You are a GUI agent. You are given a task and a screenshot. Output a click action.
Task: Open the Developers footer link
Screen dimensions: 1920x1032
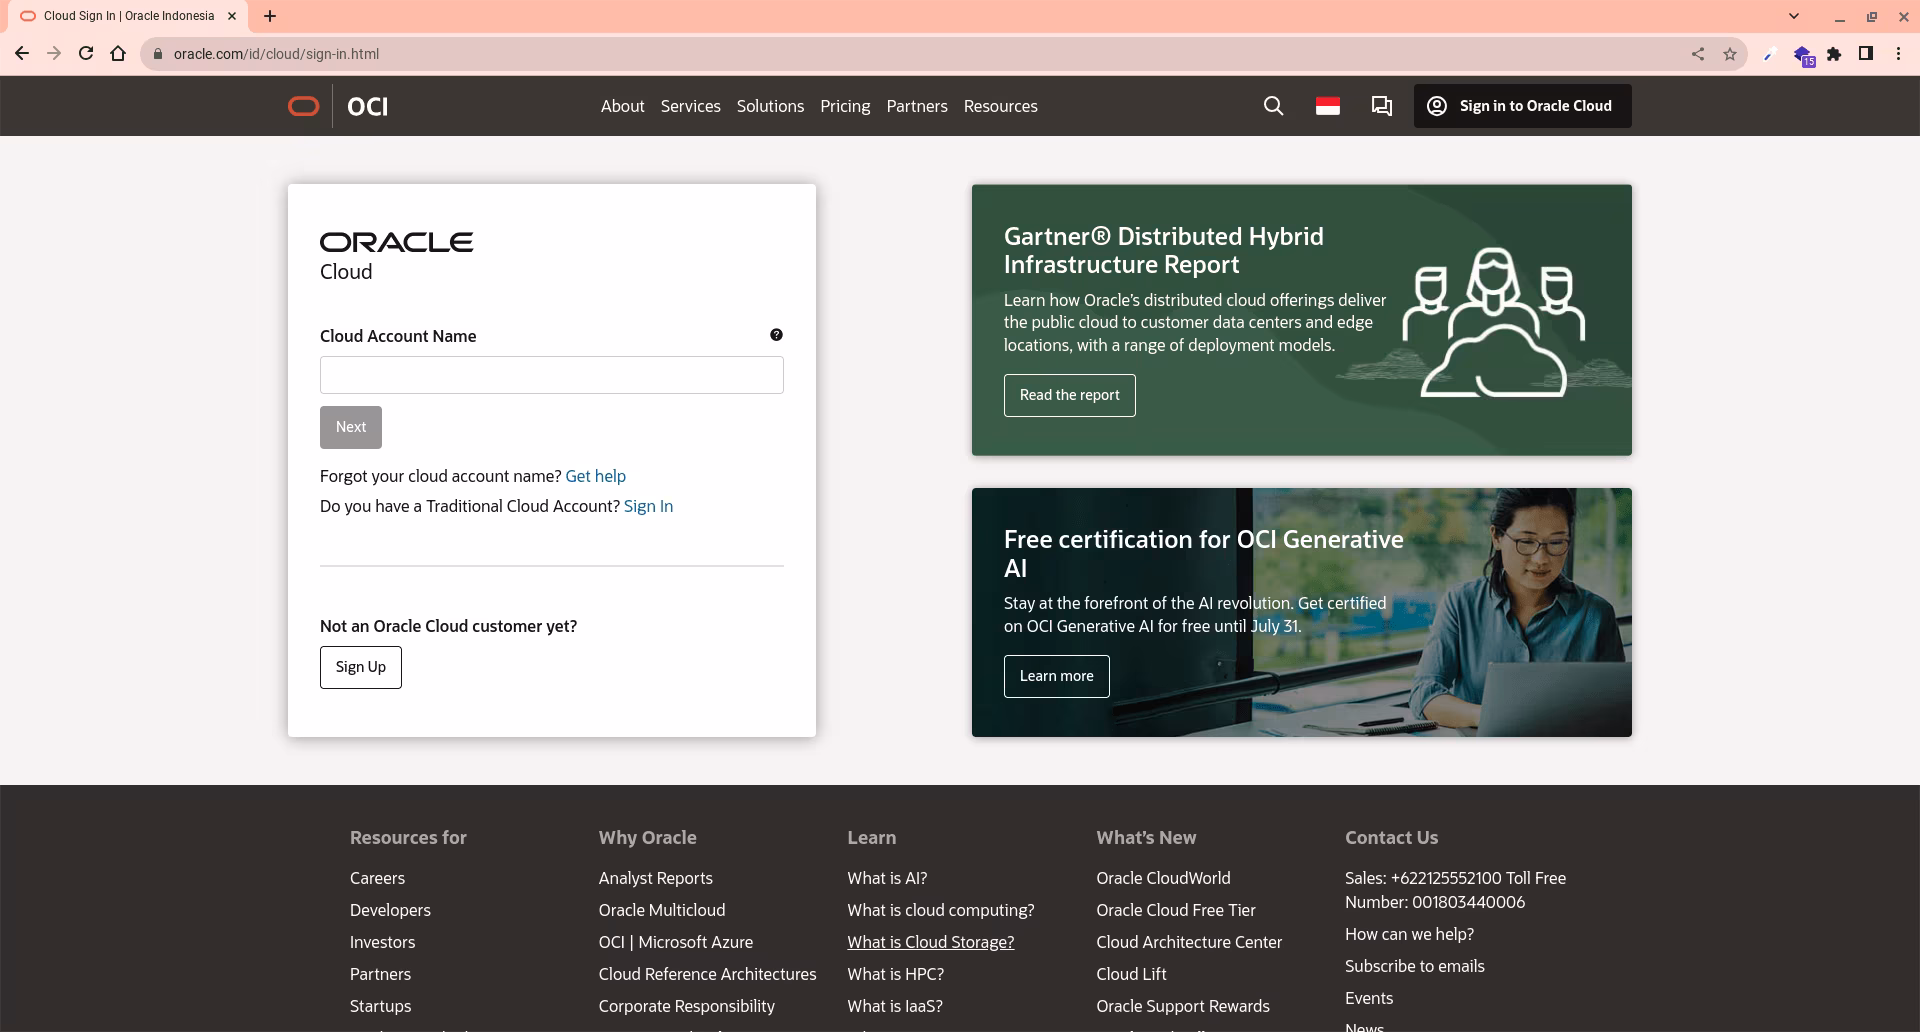[x=390, y=910]
